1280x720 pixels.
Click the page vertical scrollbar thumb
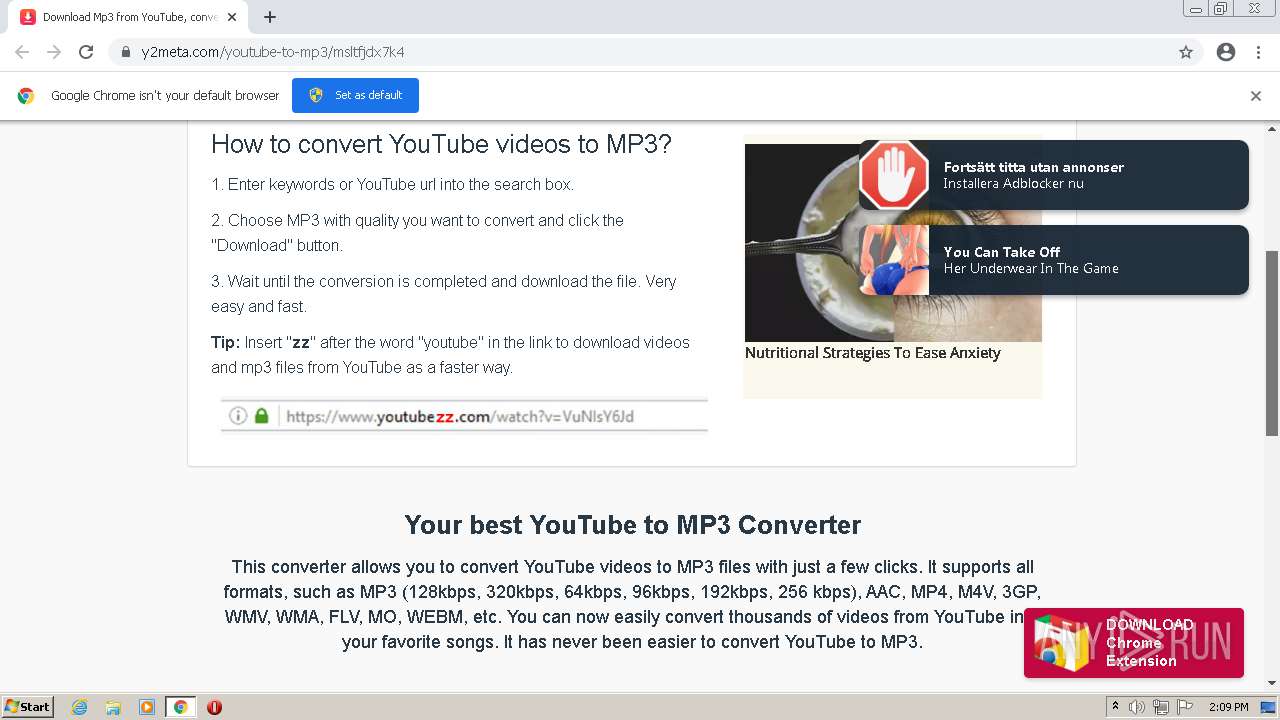[x=1272, y=343]
